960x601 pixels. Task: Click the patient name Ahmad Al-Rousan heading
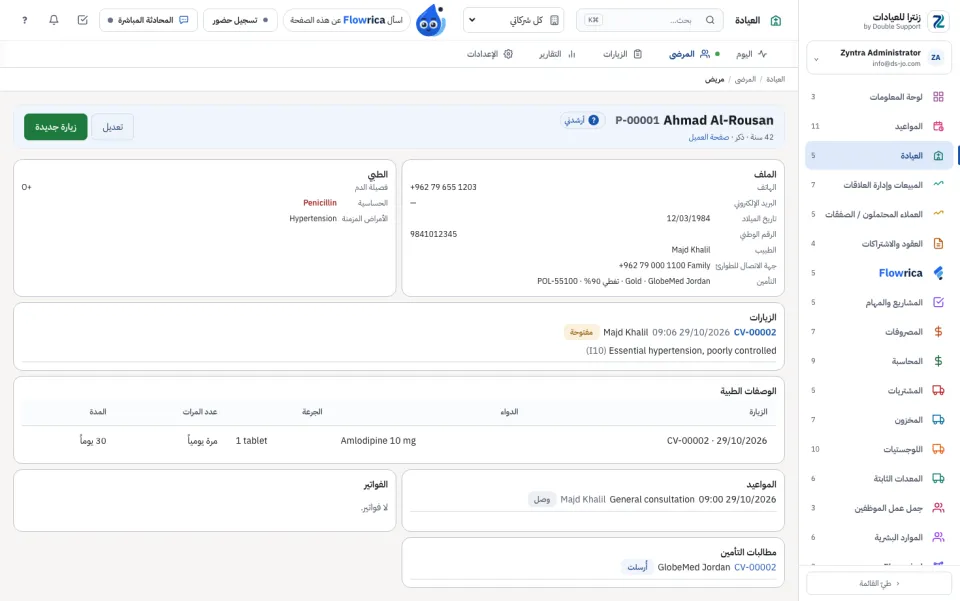(x=718, y=120)
